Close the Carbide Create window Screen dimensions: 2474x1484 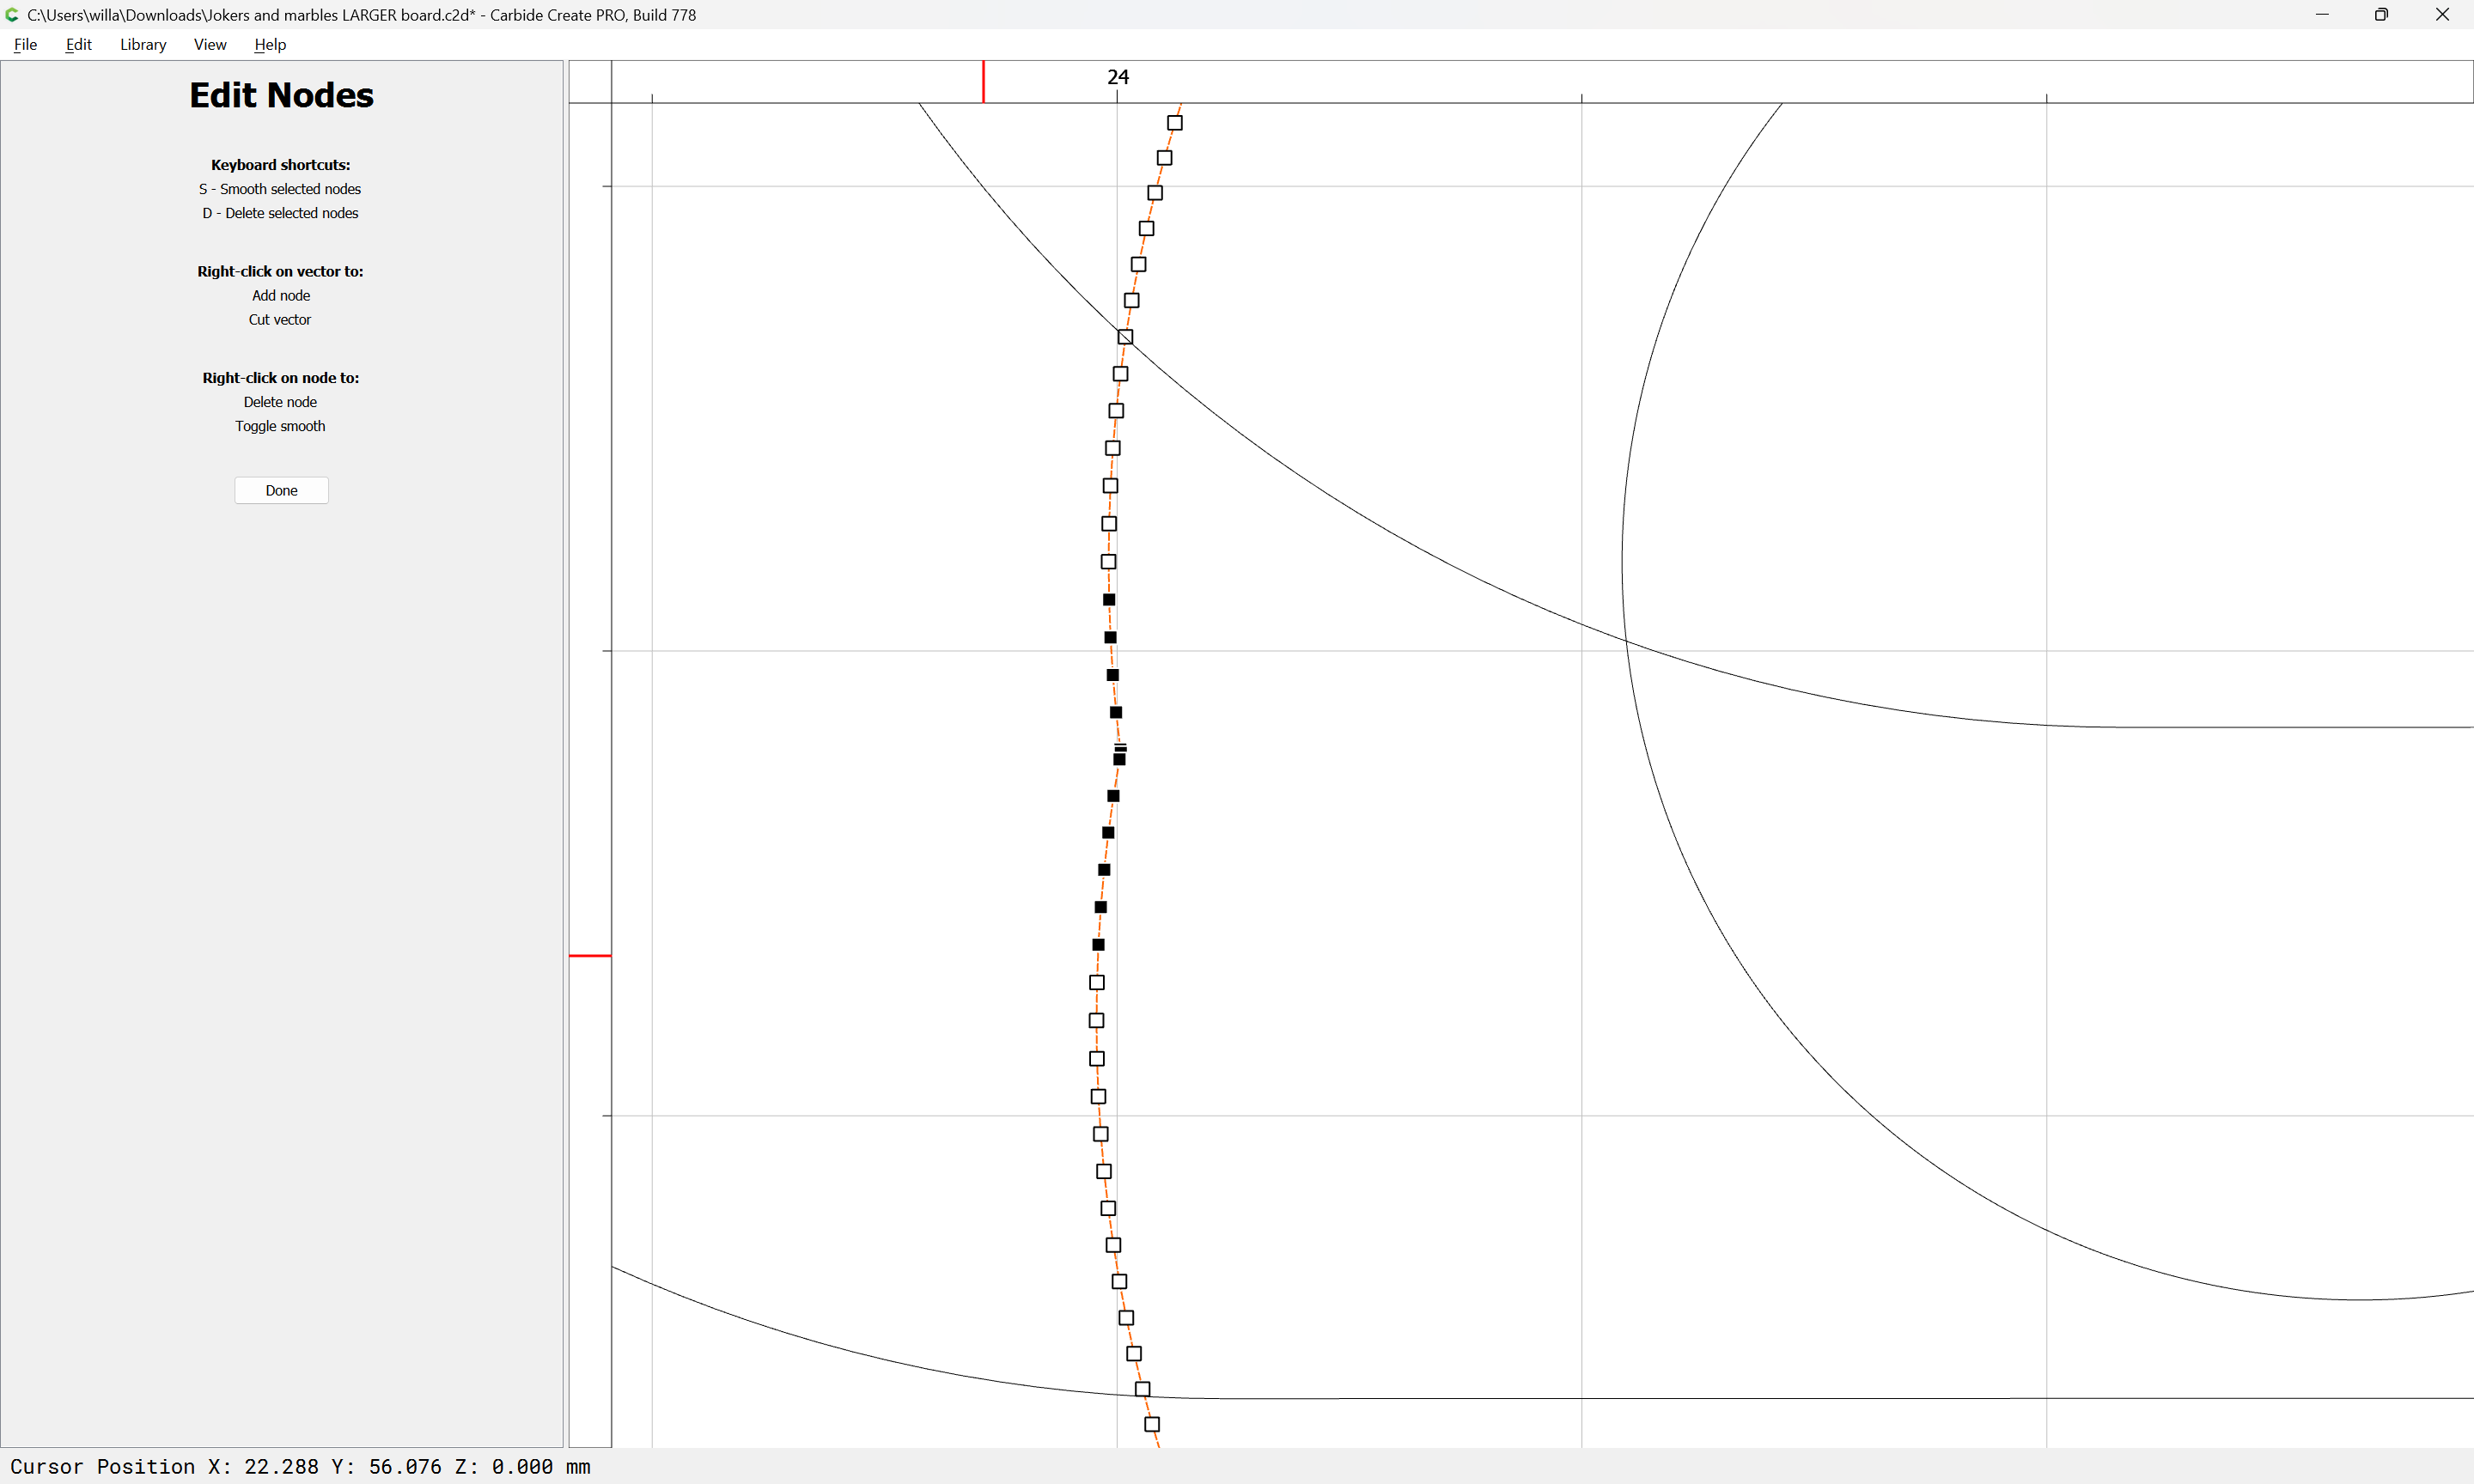point(2442,15)
